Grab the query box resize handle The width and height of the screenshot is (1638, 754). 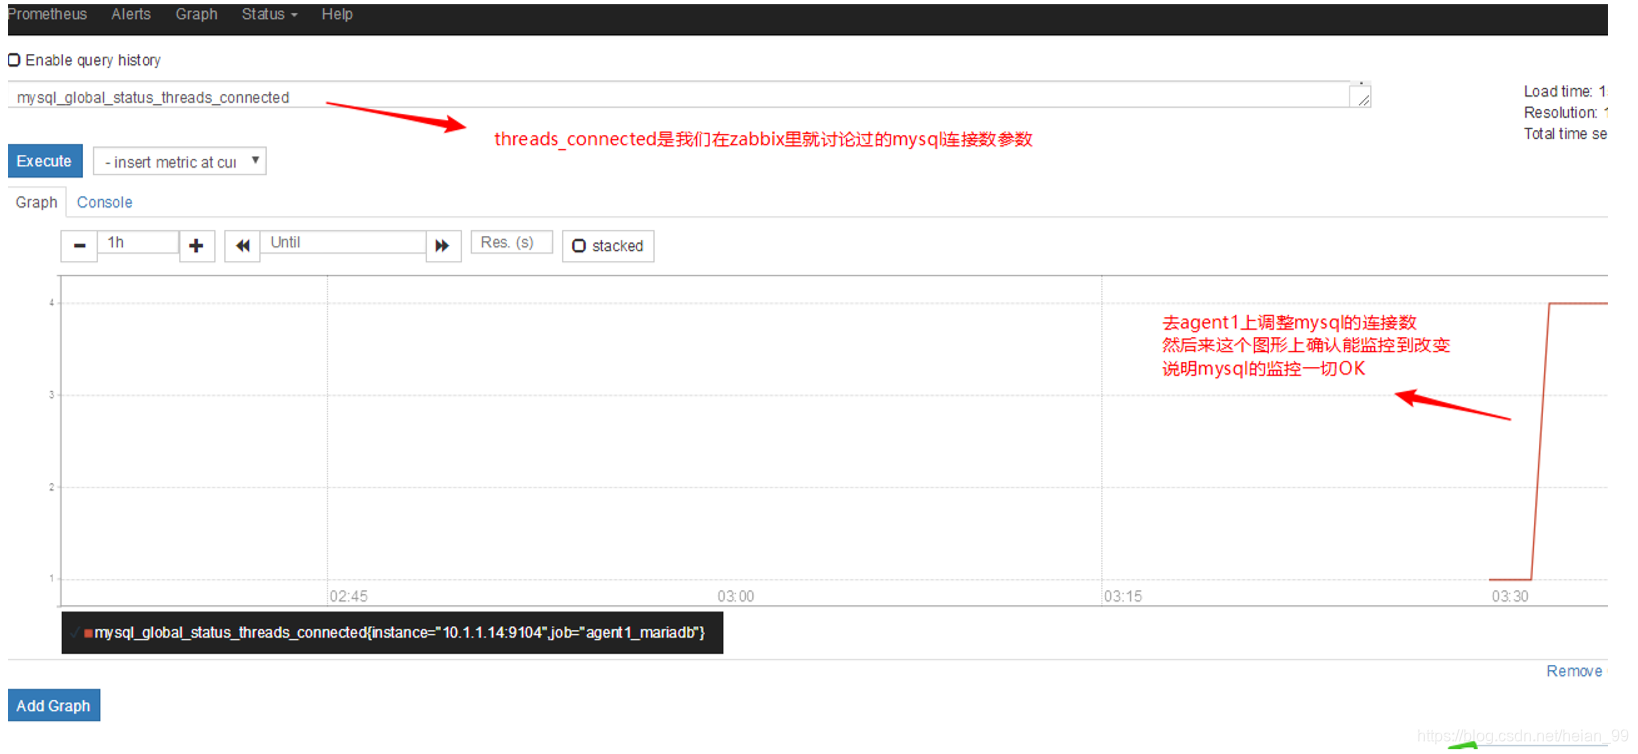pyautogui.click(x=1362, y=98)
